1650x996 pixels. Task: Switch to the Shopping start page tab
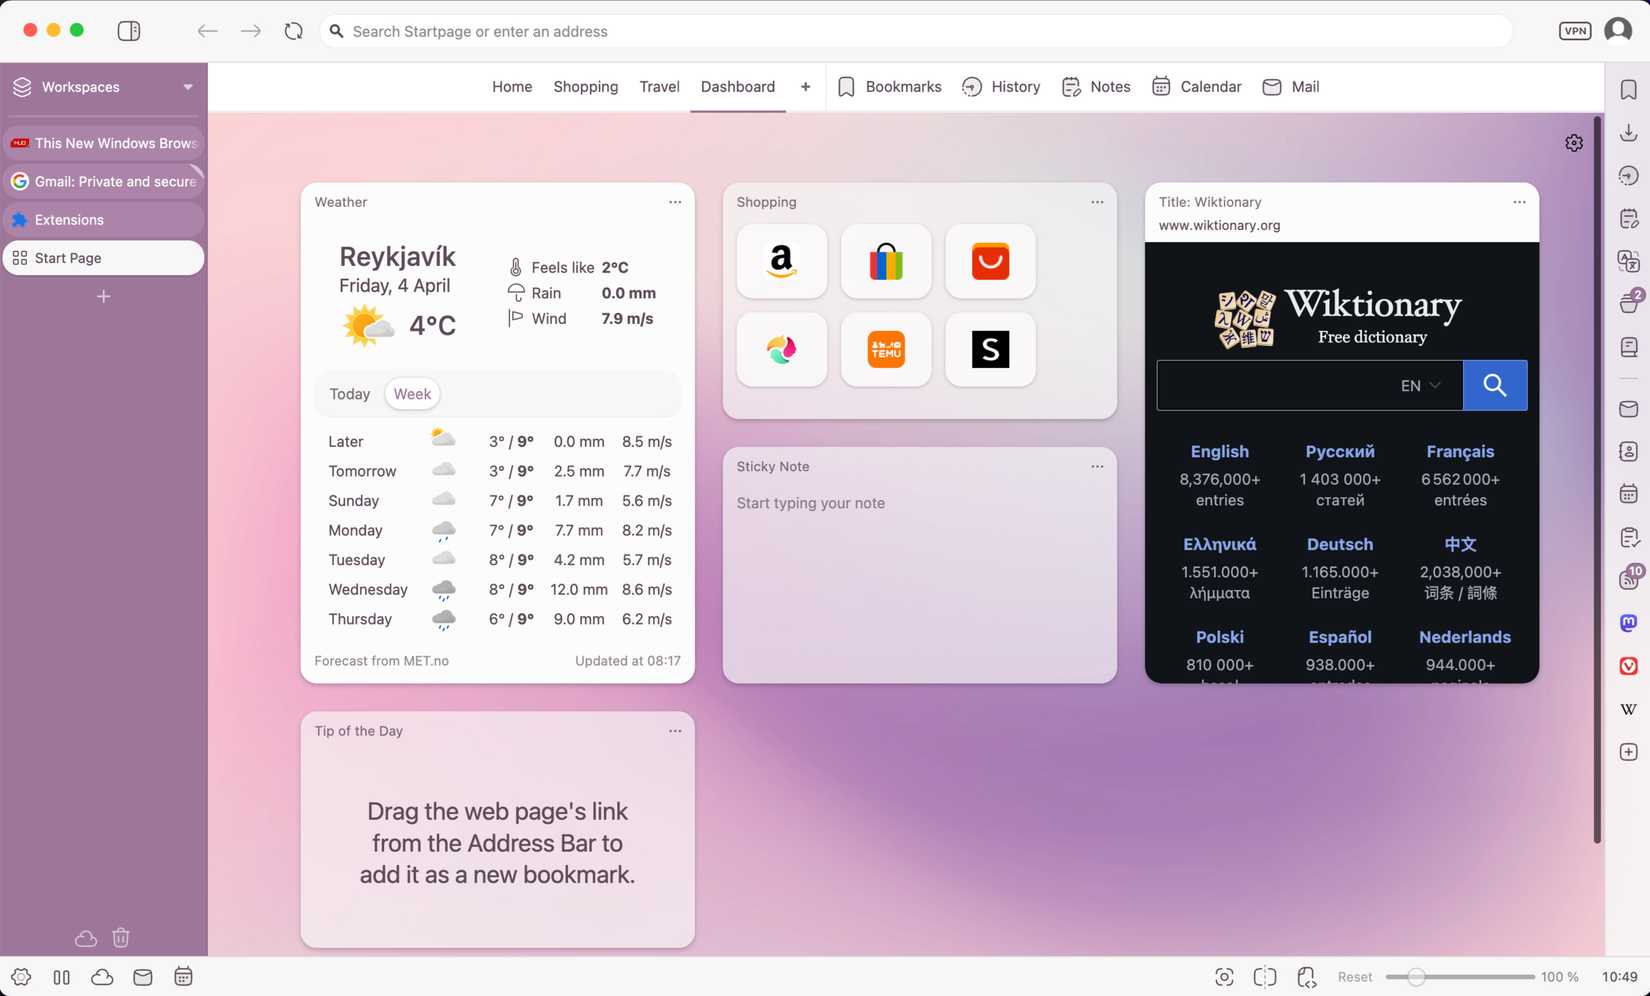(585, 87)
